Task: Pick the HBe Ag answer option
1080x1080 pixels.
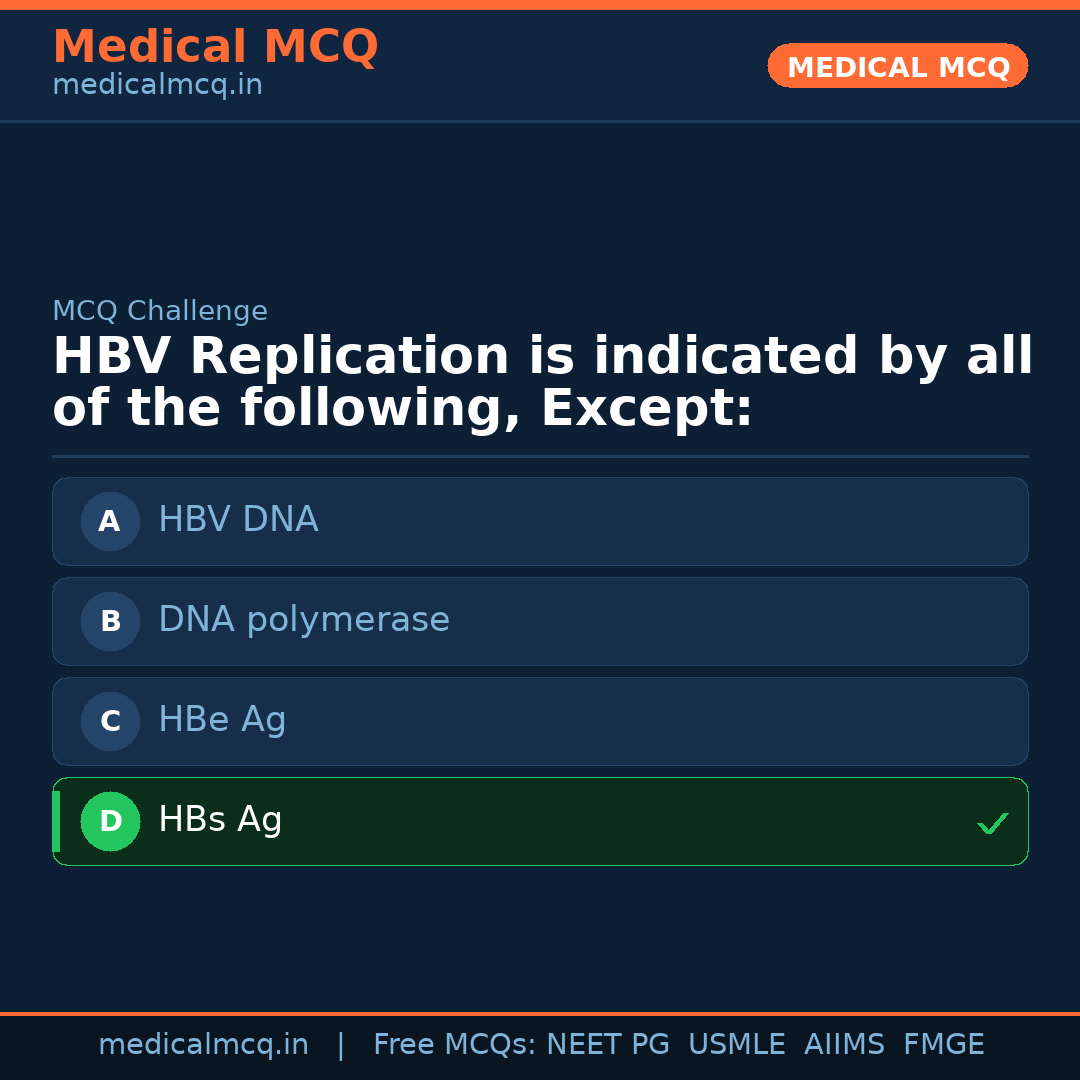Action: [x=540, y=721]
